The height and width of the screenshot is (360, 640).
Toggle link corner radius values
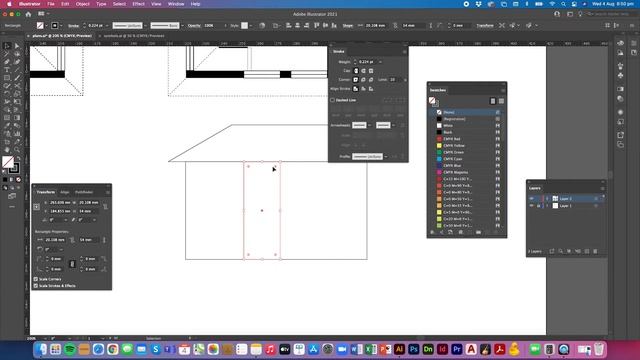pyautogui.click(x=72, y=264)
